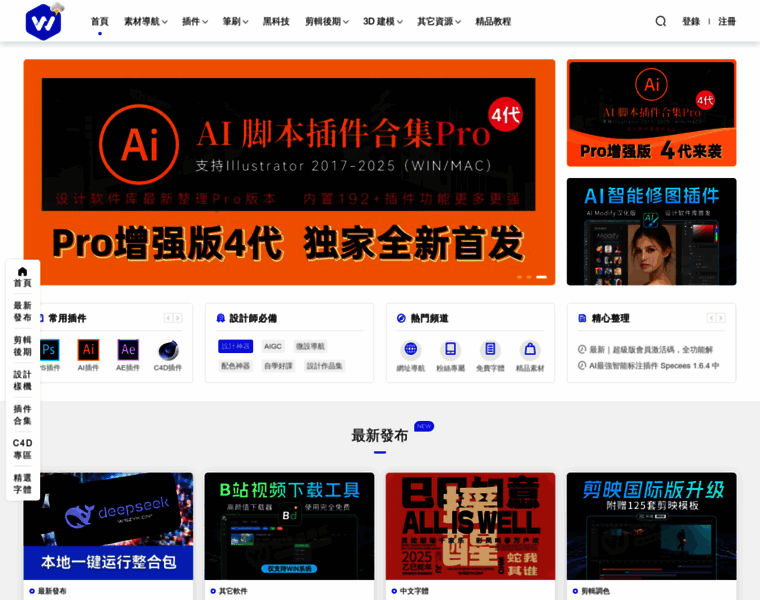The height and width of the screenshot is (600, 760).
Task: Select the first carousel dot indicator
Action: coord(520,277)
